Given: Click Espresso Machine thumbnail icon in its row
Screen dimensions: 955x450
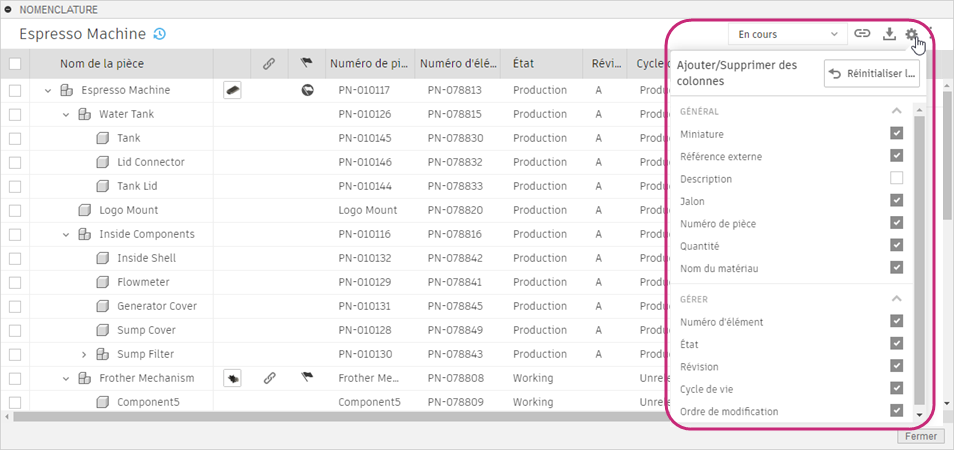Looking at the screenshot, I should (233, 90).
